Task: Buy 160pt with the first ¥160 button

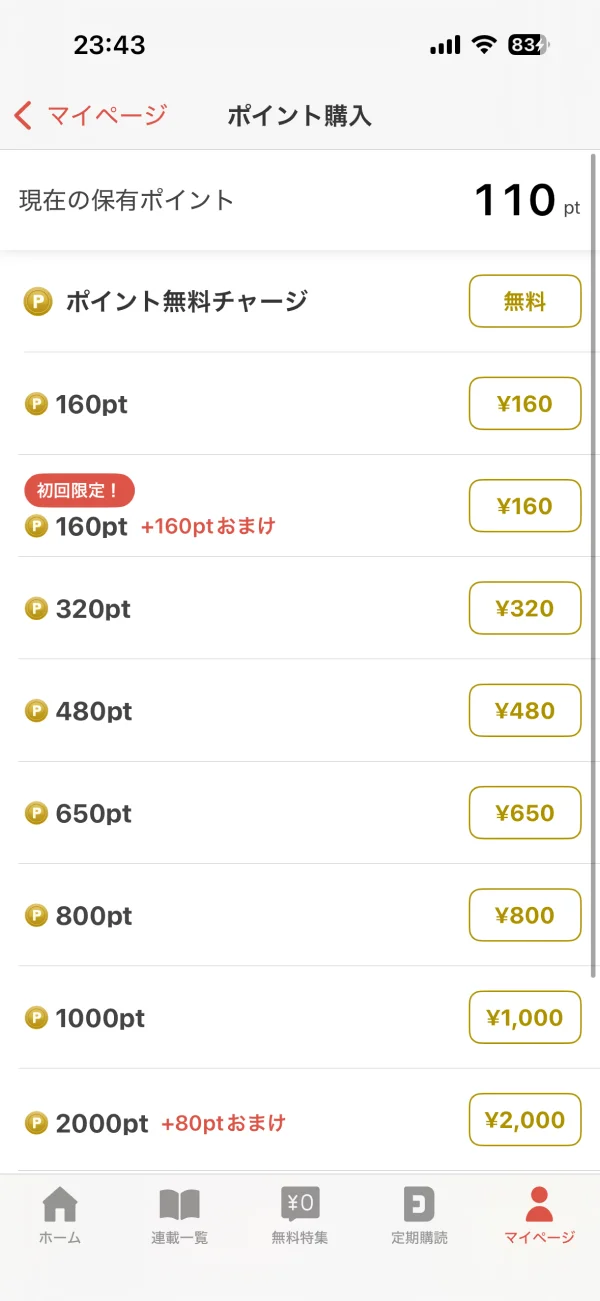Action: coord(525,403)
